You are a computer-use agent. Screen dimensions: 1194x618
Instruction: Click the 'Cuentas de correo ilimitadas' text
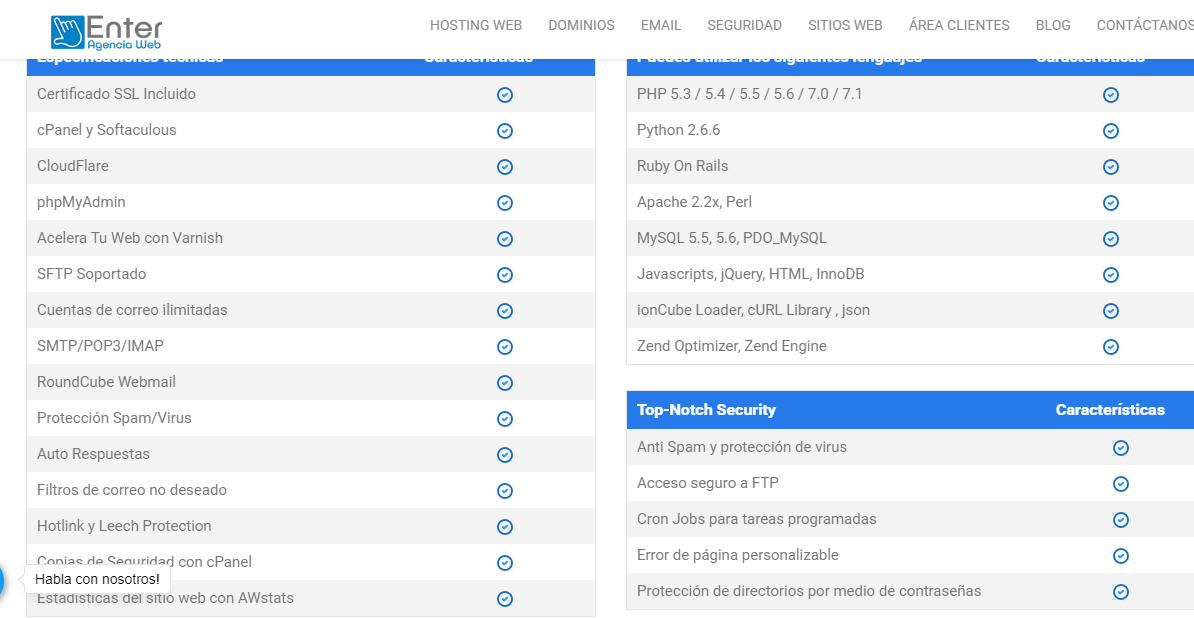[x=132, y=311]
